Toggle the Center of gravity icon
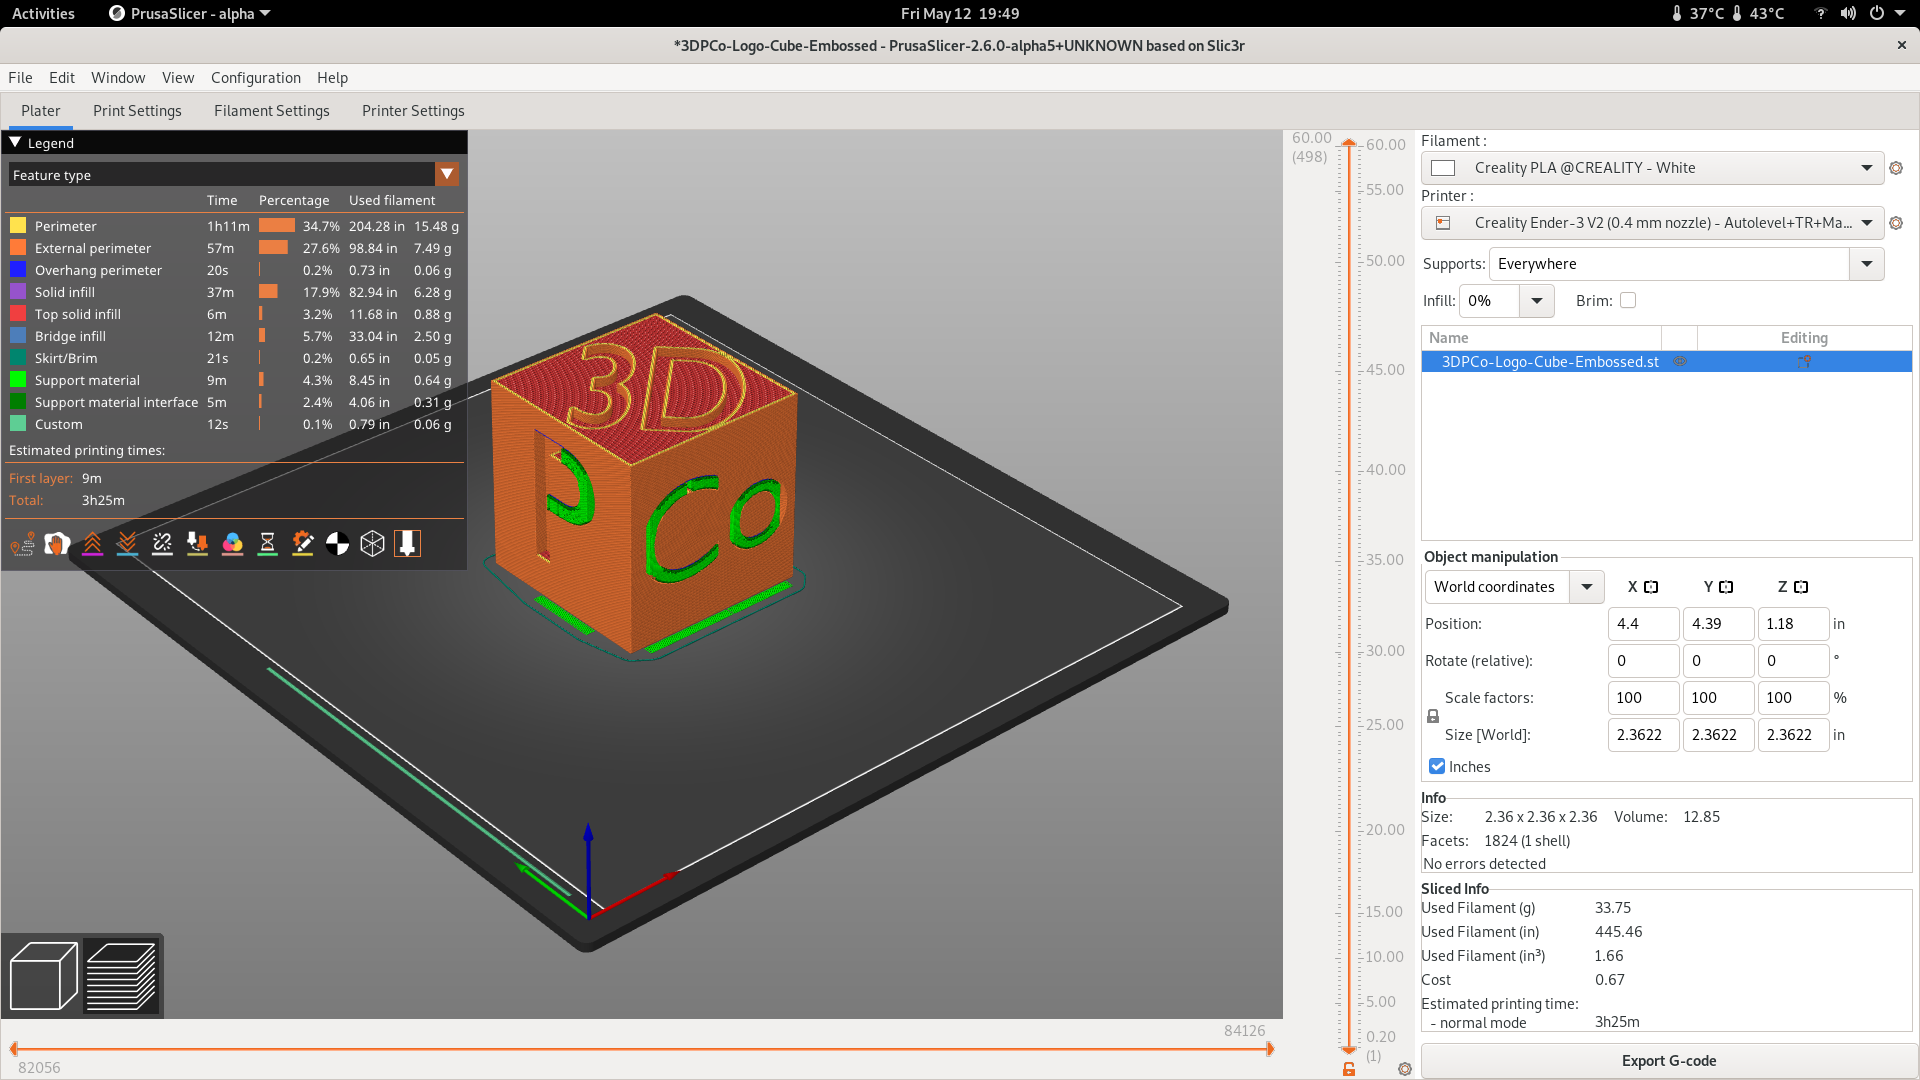Screen dimensions: 1920x1080 [x=337, y=544]
